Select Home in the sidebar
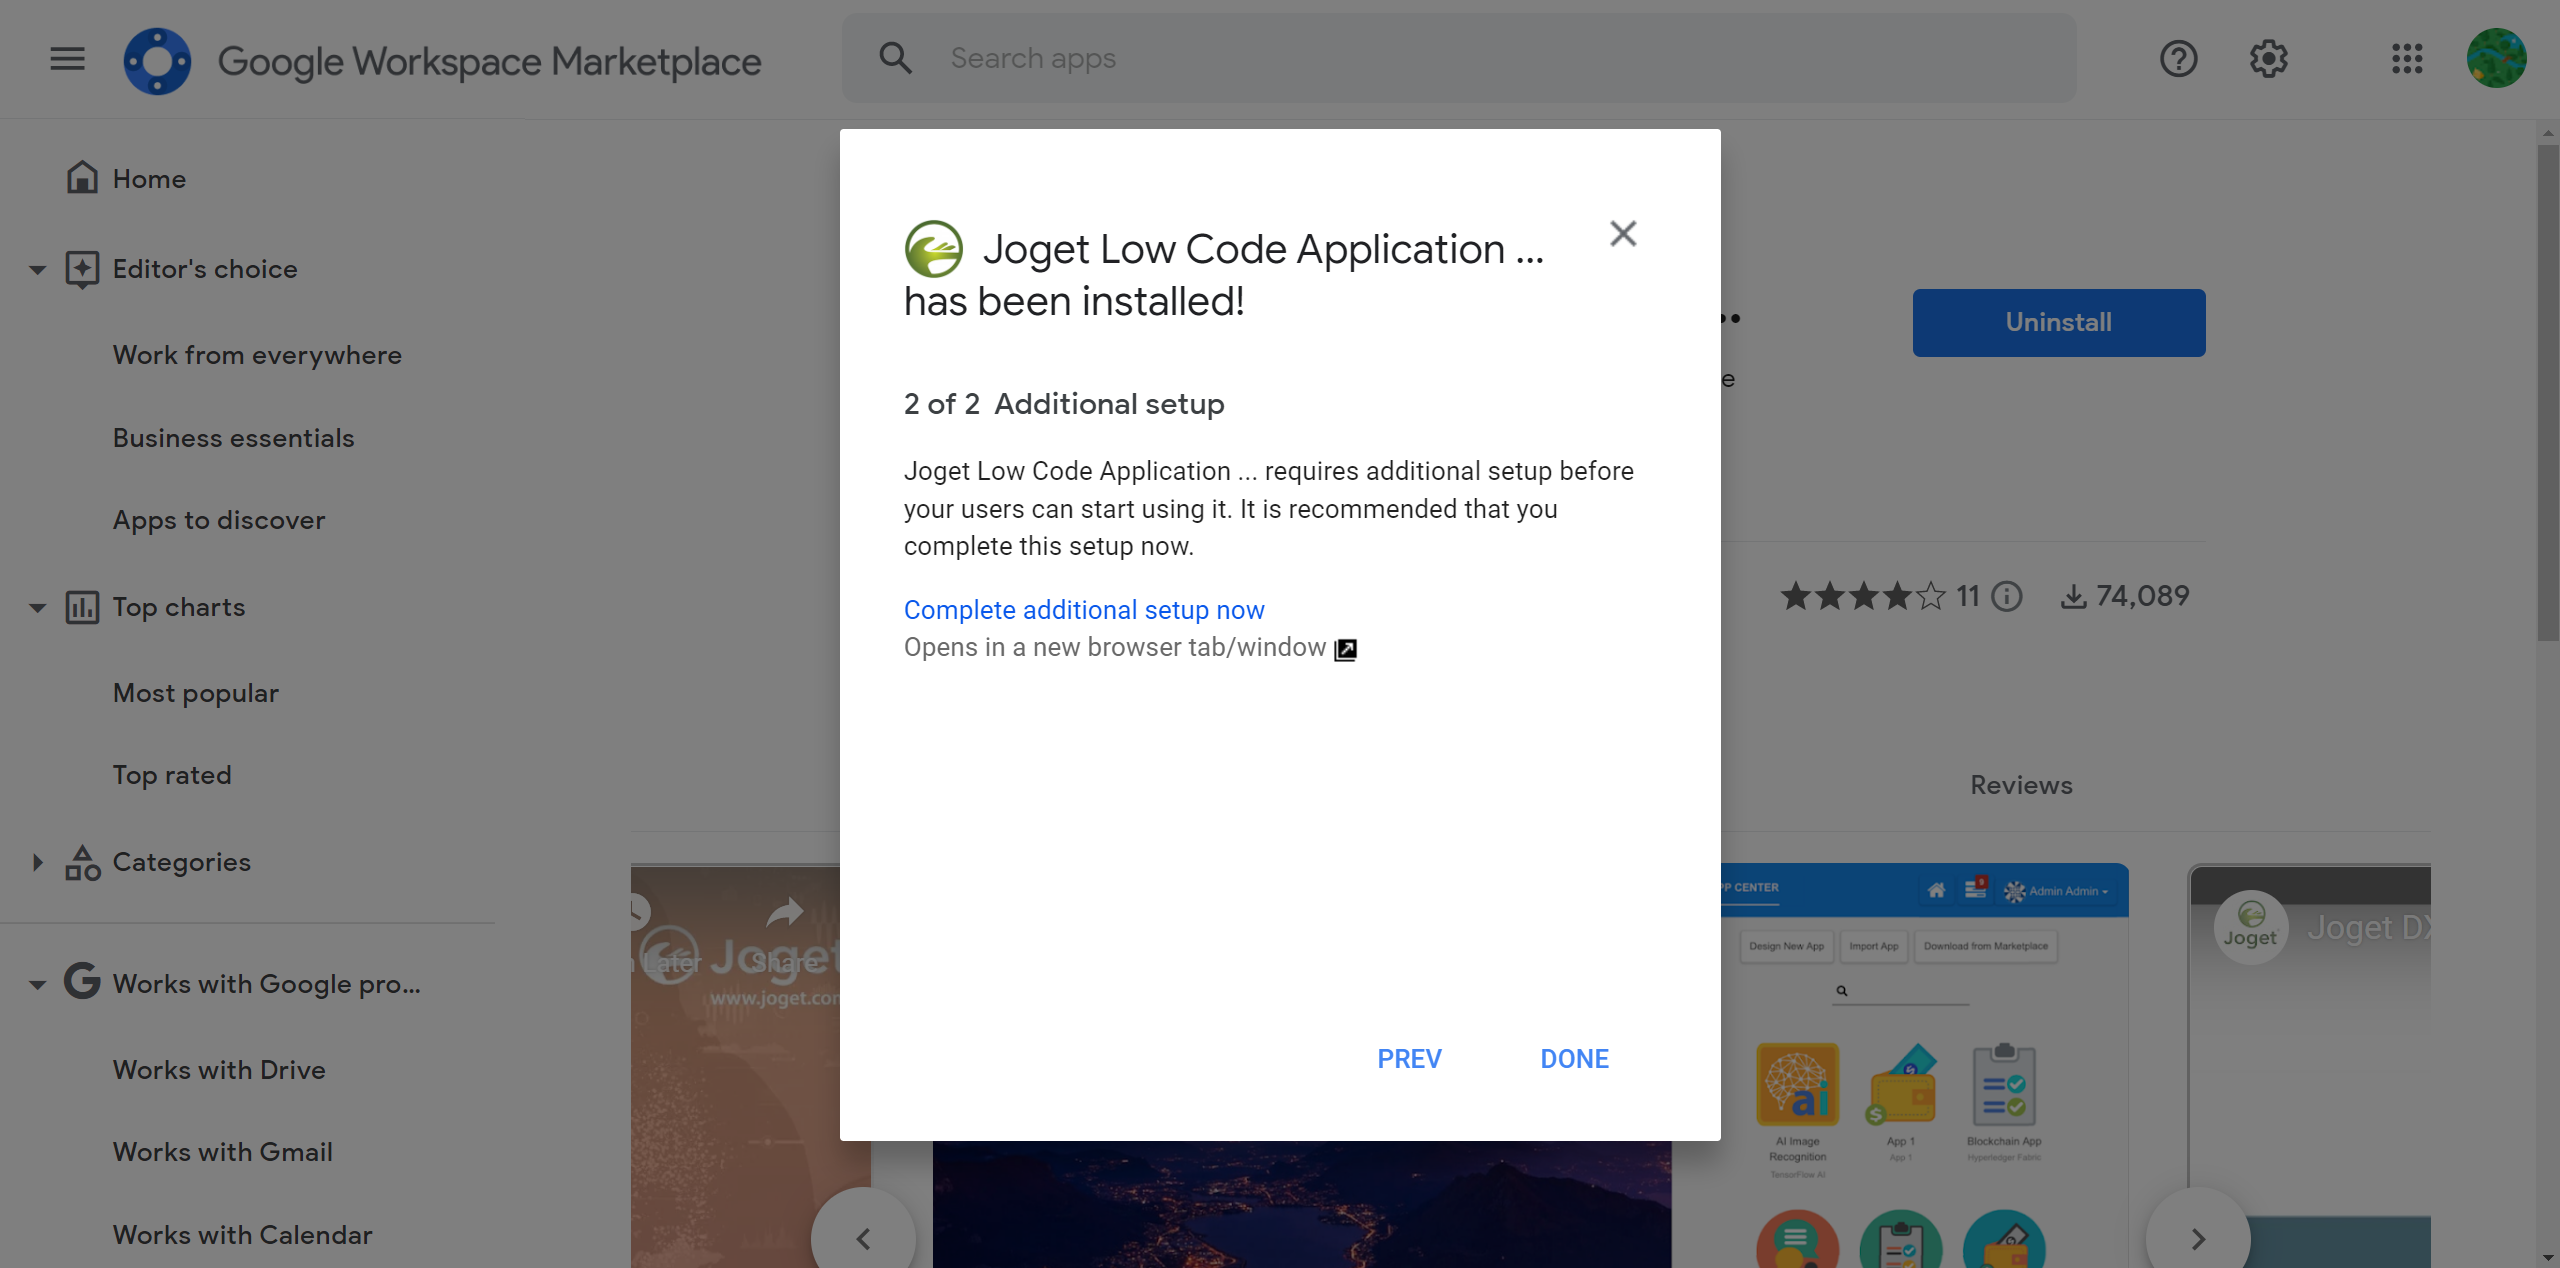The image size is (2560, 1268). click(x=149, y=179)
